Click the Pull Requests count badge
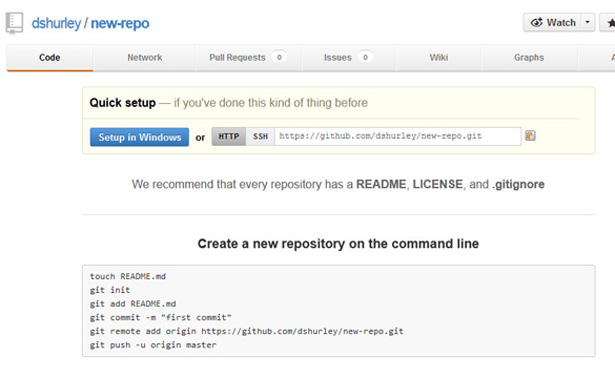Screen dimensions: 615x378 [279, 57]
